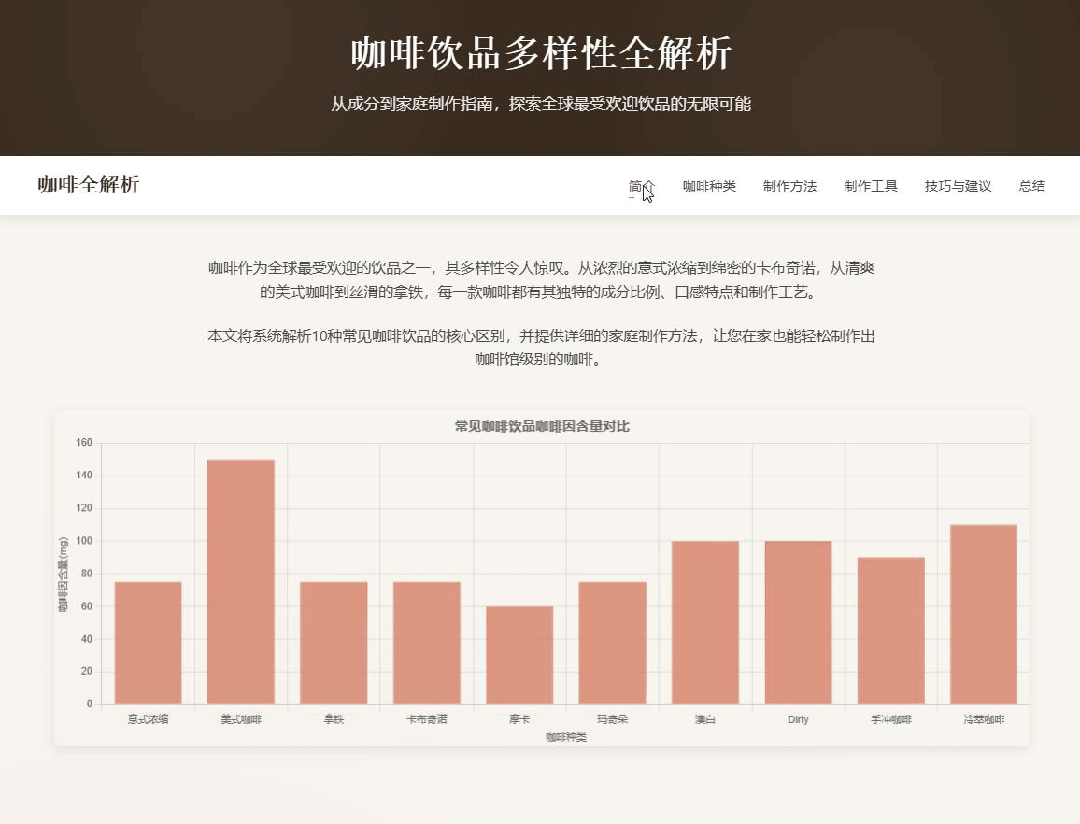Viewport: 1080px width, 824px height.
Task: Select the Dirty coffee bar
Action: tap(798, 622)
